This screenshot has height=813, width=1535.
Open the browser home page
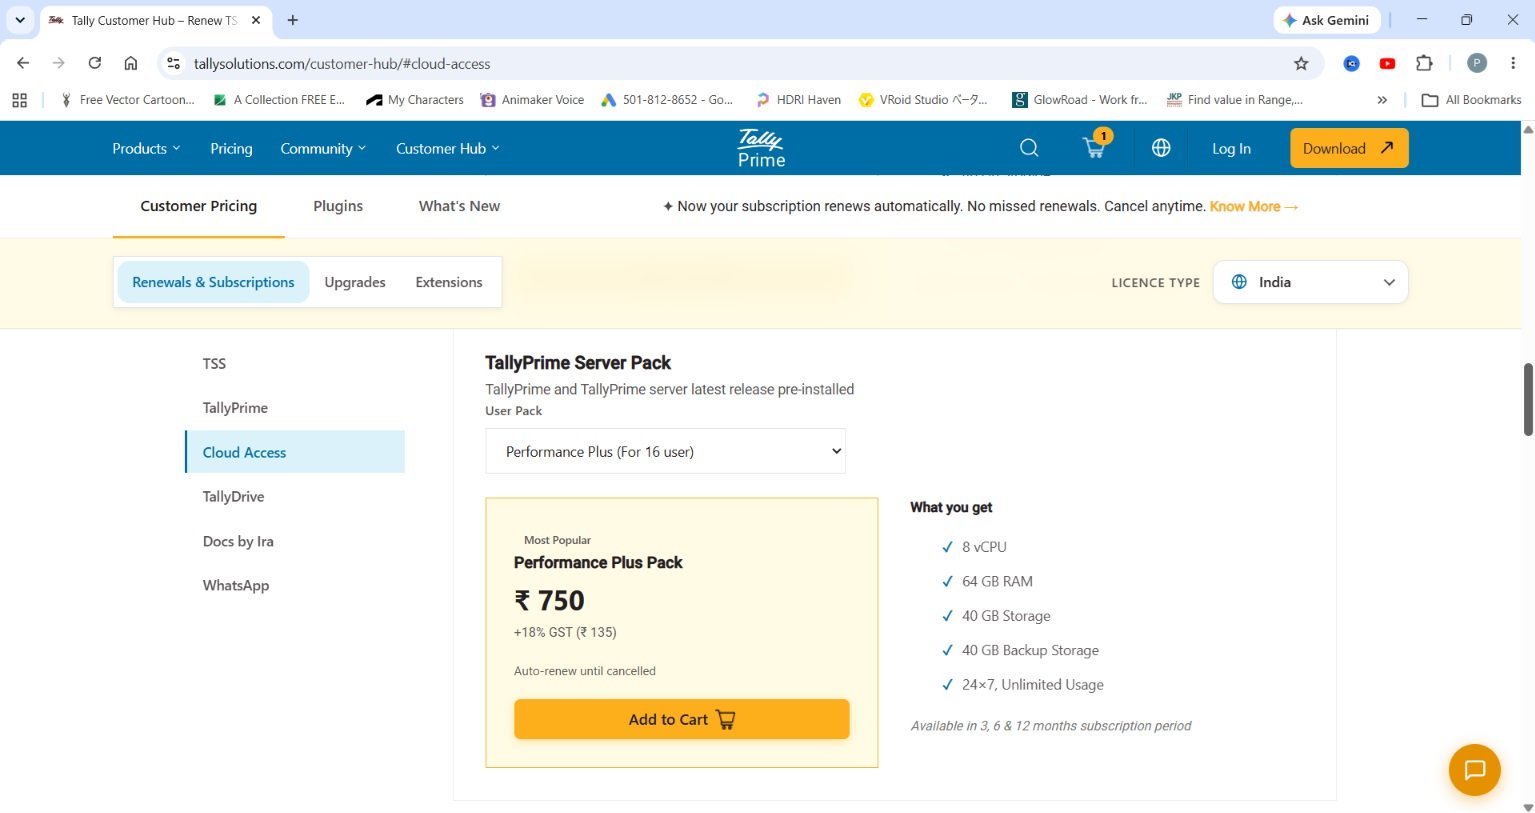tap(131, 63)
